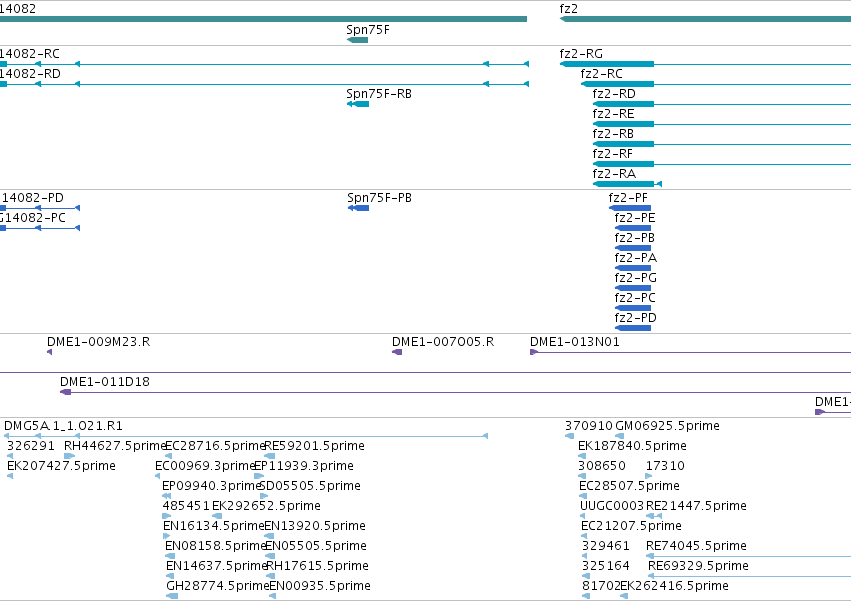Click EST EP09940.3prime
851x601 pixels.
click(x=213, y=486)
